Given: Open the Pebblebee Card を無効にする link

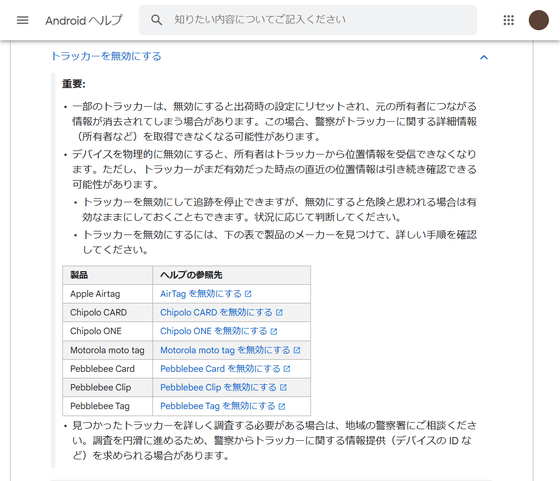Looking at the screenshot, I should (x=220, y=369).
